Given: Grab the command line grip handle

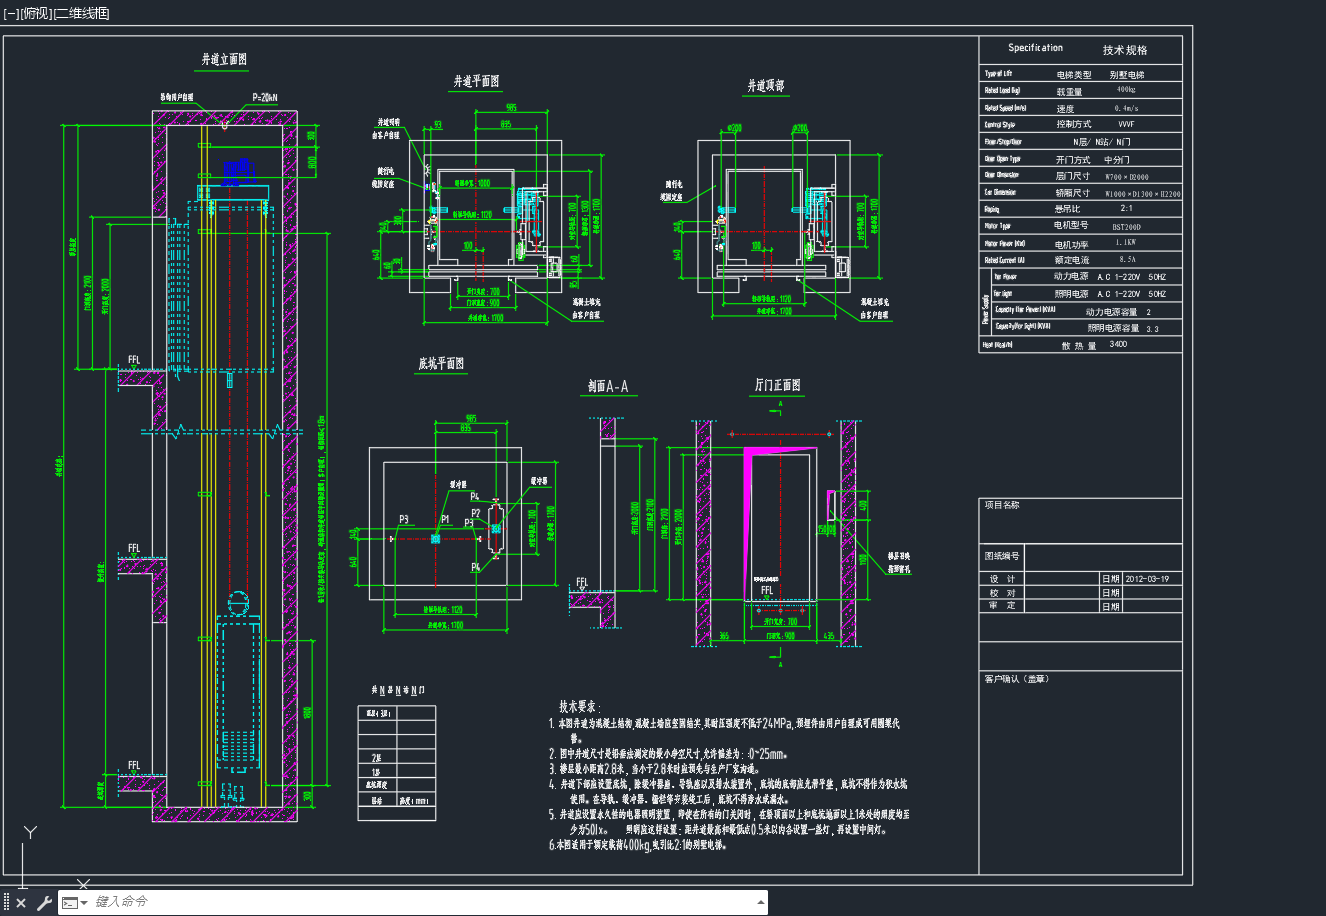Looking at the screenshot, I should (x=6, y=903).
